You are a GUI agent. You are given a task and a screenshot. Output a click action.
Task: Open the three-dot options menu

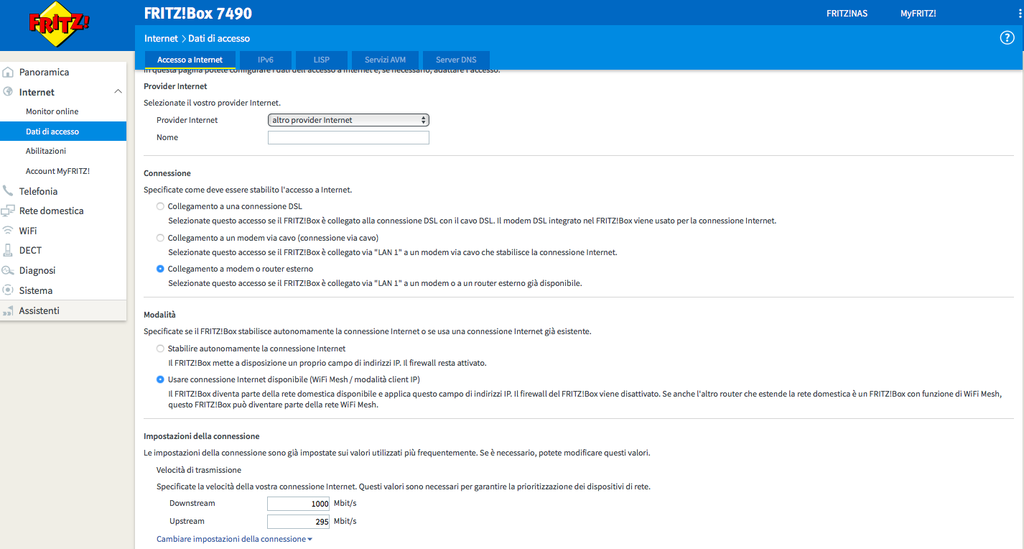[x=1020, y=13]
